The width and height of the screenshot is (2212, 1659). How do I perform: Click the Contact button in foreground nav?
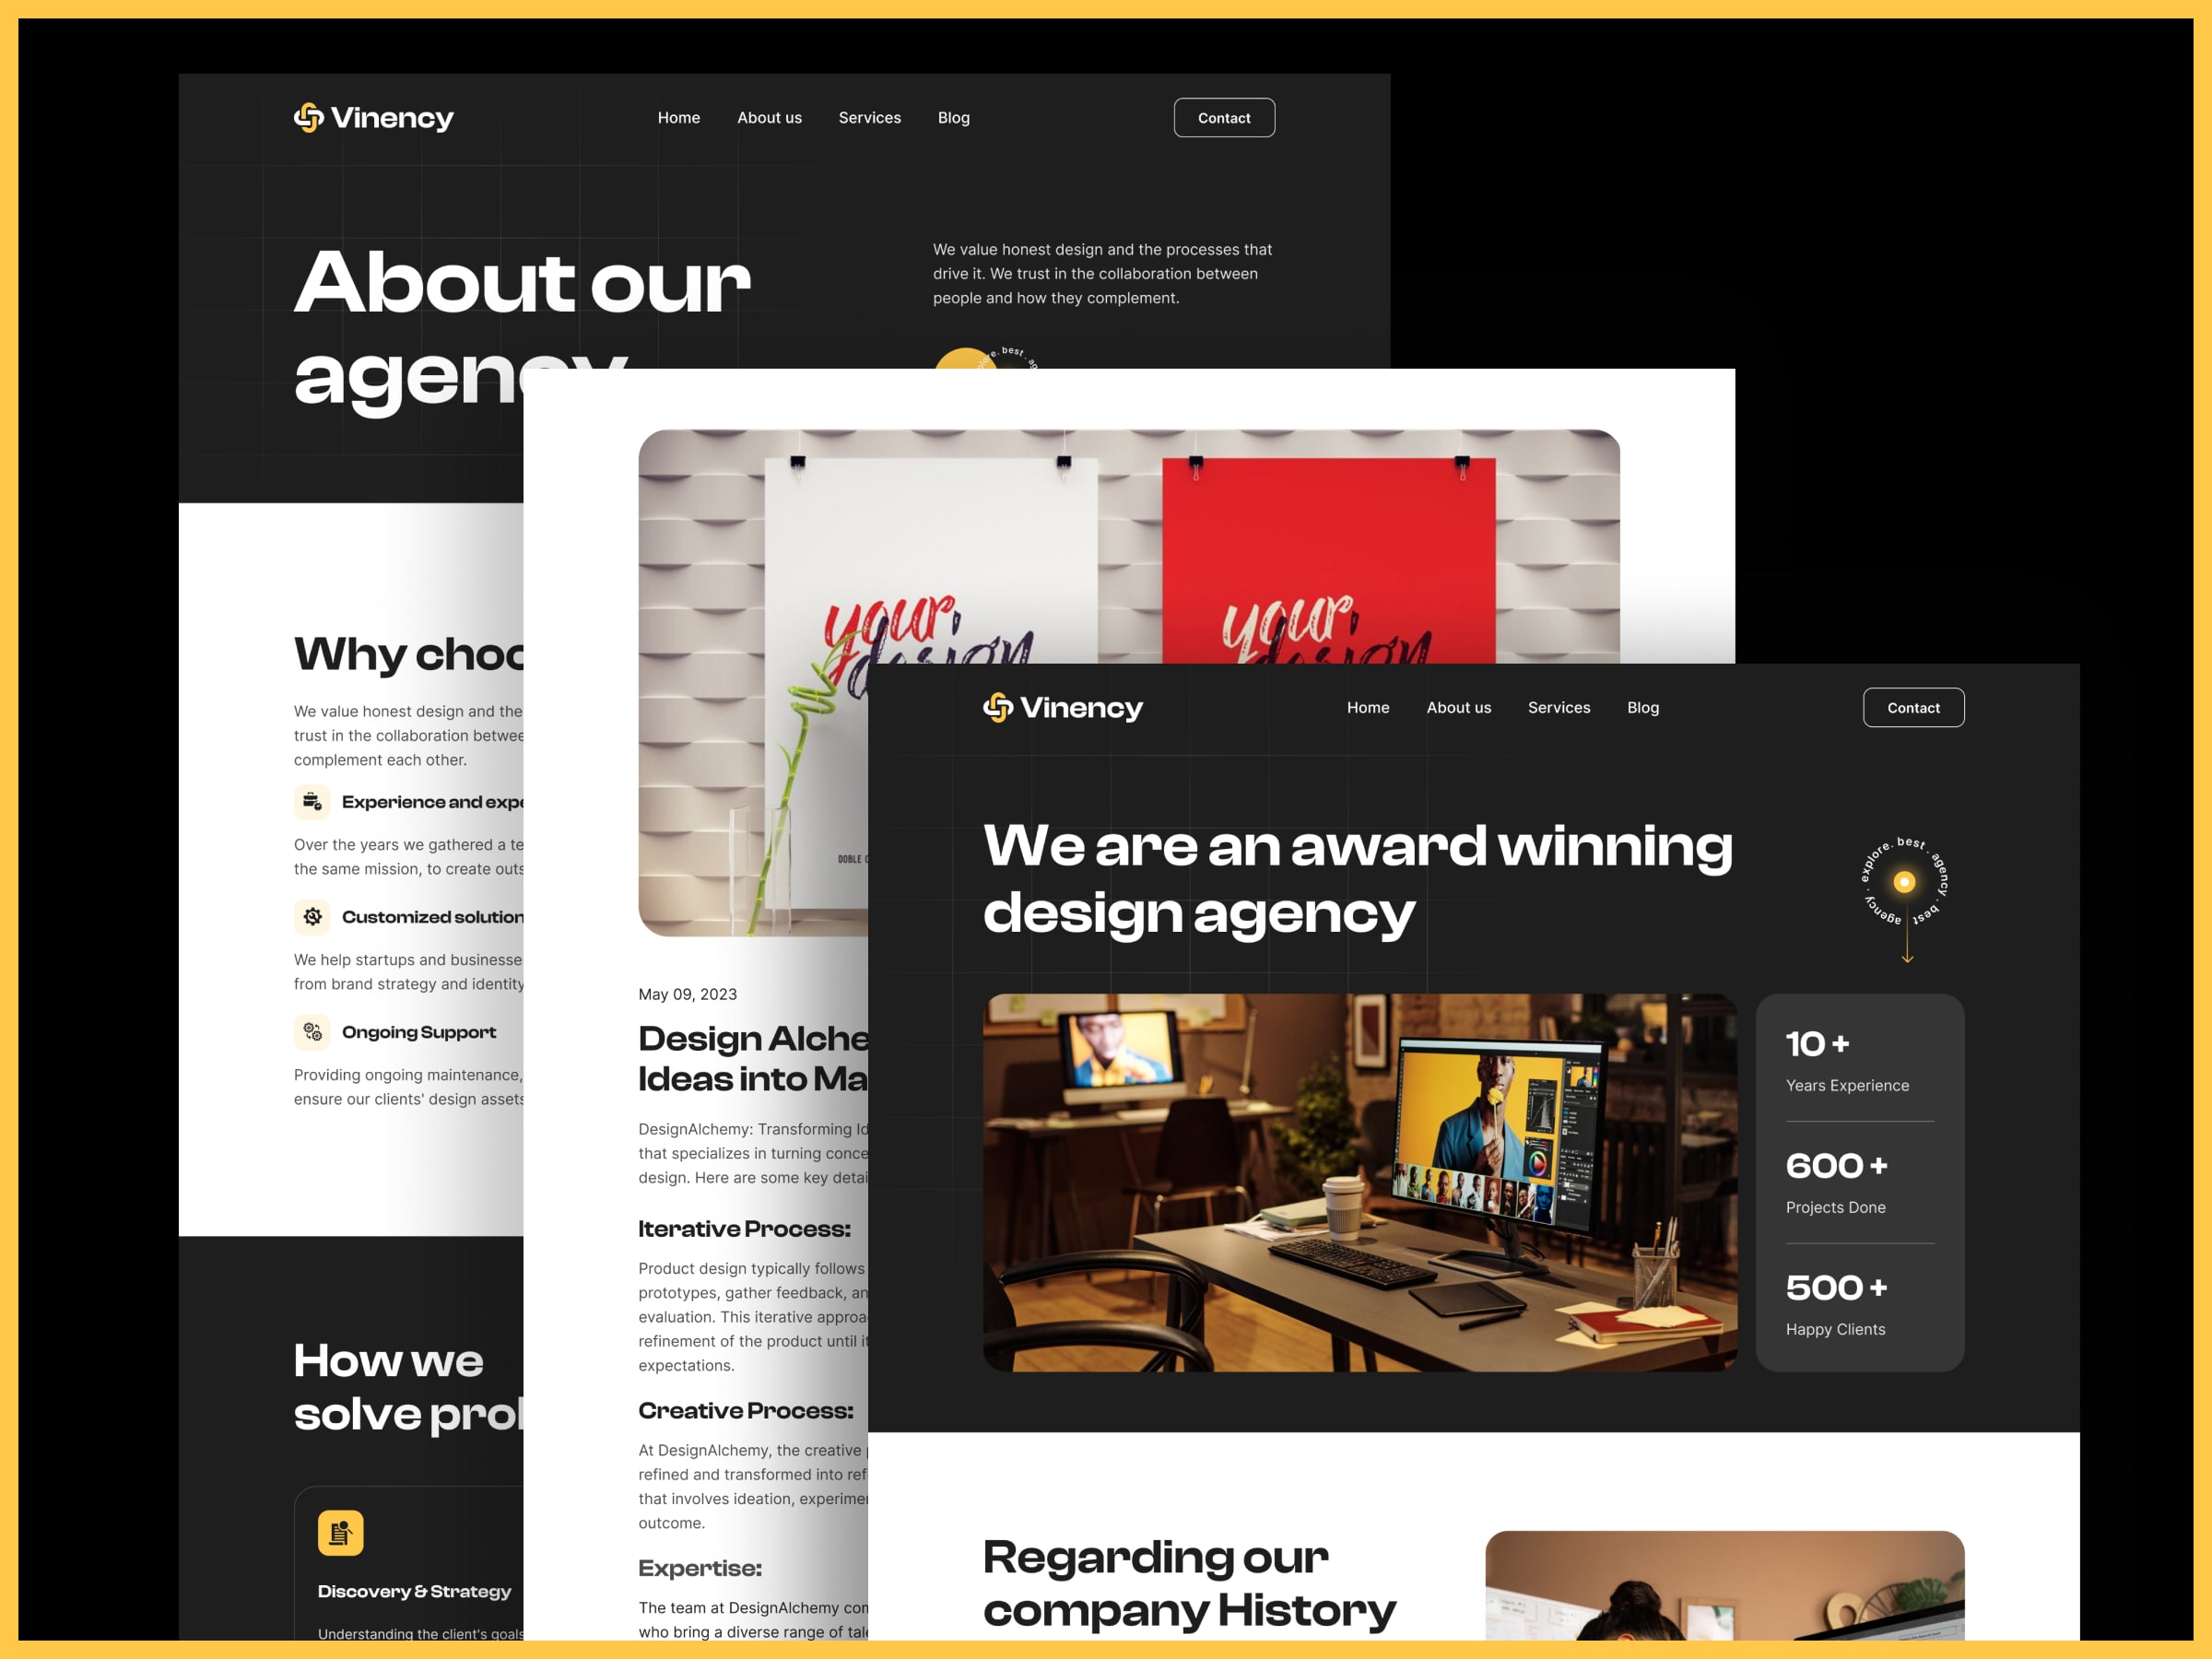1911,708
